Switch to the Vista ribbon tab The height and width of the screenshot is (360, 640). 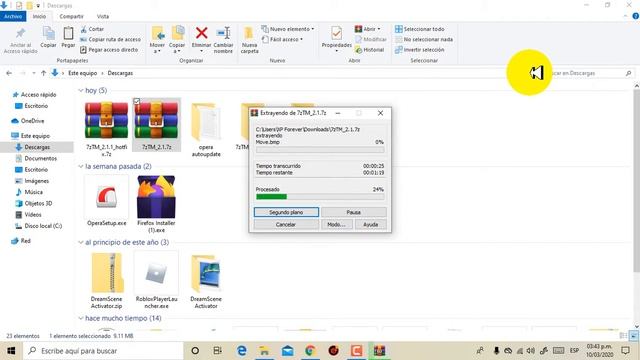103,16
